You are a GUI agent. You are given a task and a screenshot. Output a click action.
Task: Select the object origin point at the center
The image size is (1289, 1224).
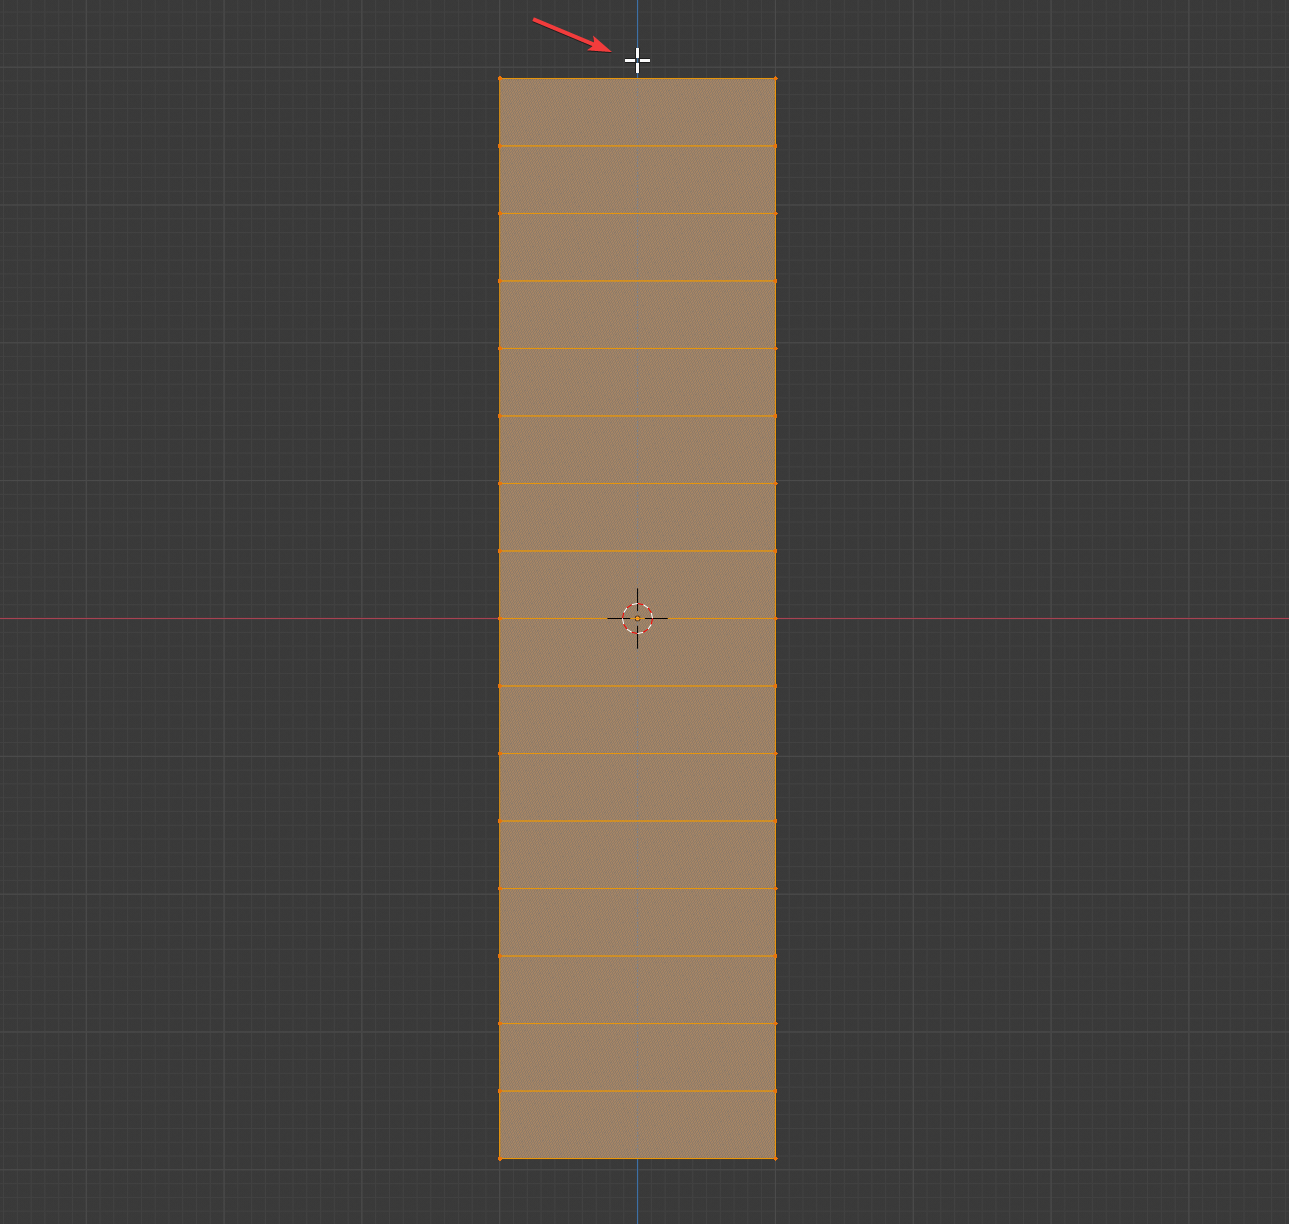[x=637, y=618]
